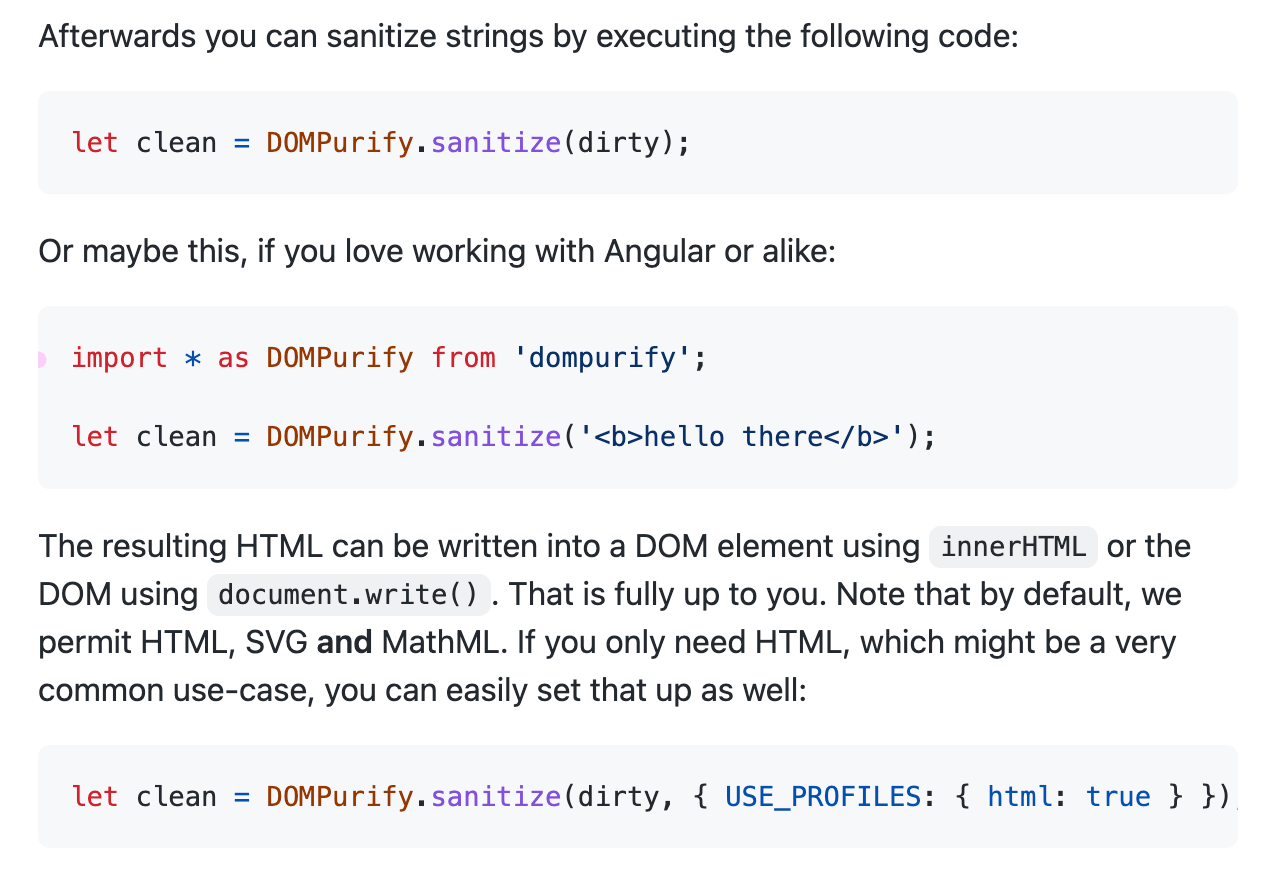
Task: Click the bold word "and" in the paragraph
Action: click(x=344, y=642)
